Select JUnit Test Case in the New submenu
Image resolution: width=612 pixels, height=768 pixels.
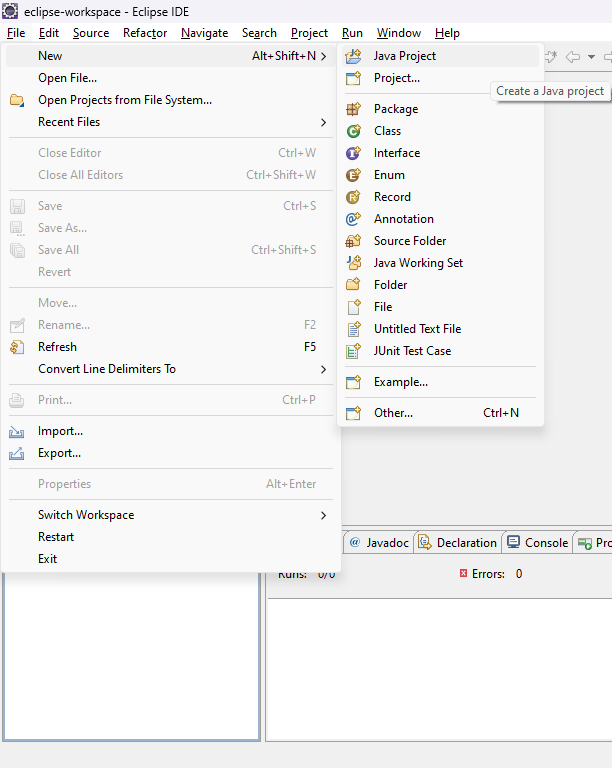point(441,351)
